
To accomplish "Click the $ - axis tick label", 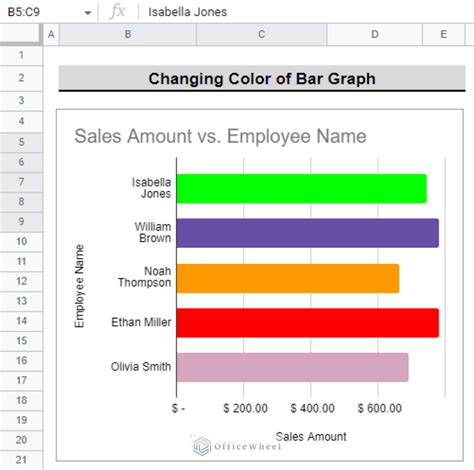I will [x=178, y=408].
